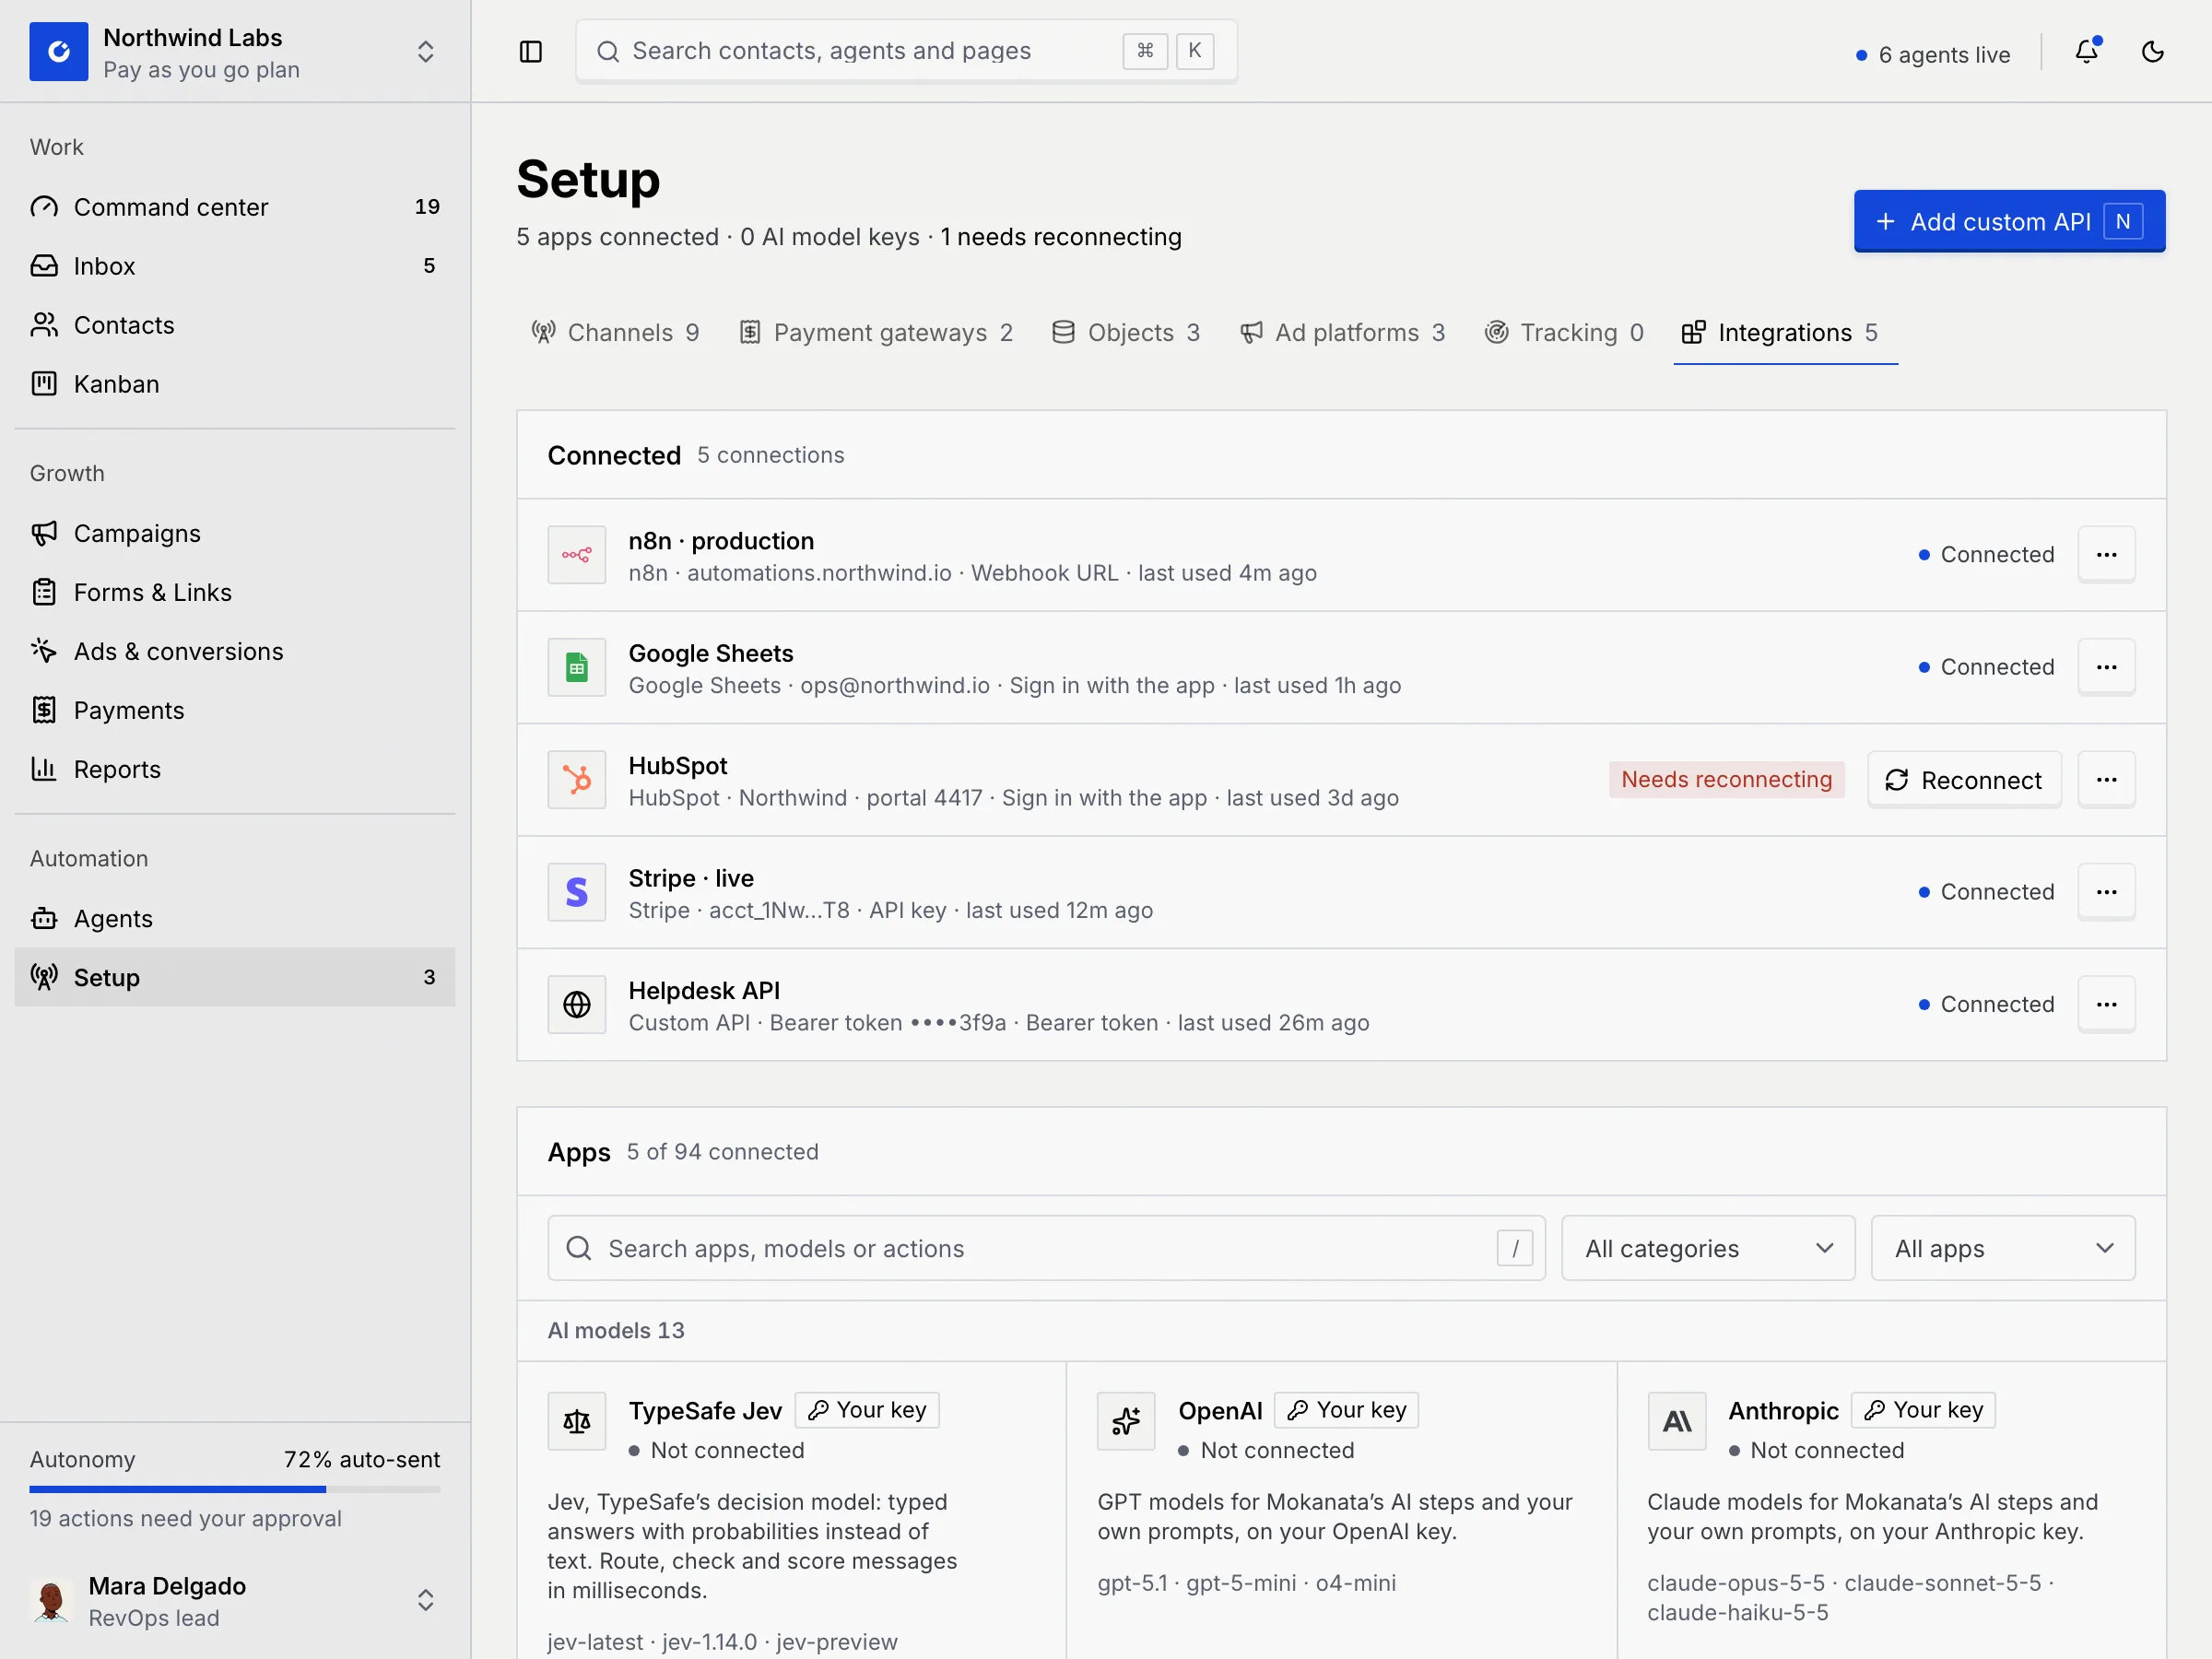
Task: Click the Helpdesk API globe icon
Action: (x=577, y=1004)
